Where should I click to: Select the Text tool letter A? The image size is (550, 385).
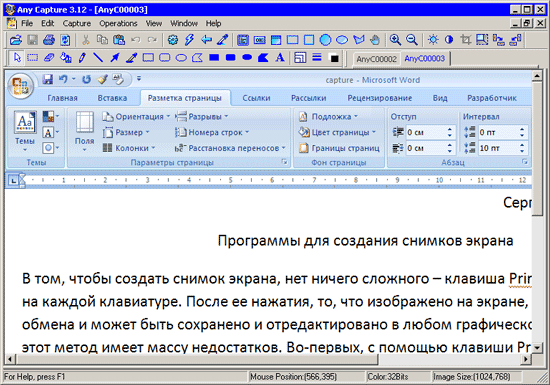(280, 58)
